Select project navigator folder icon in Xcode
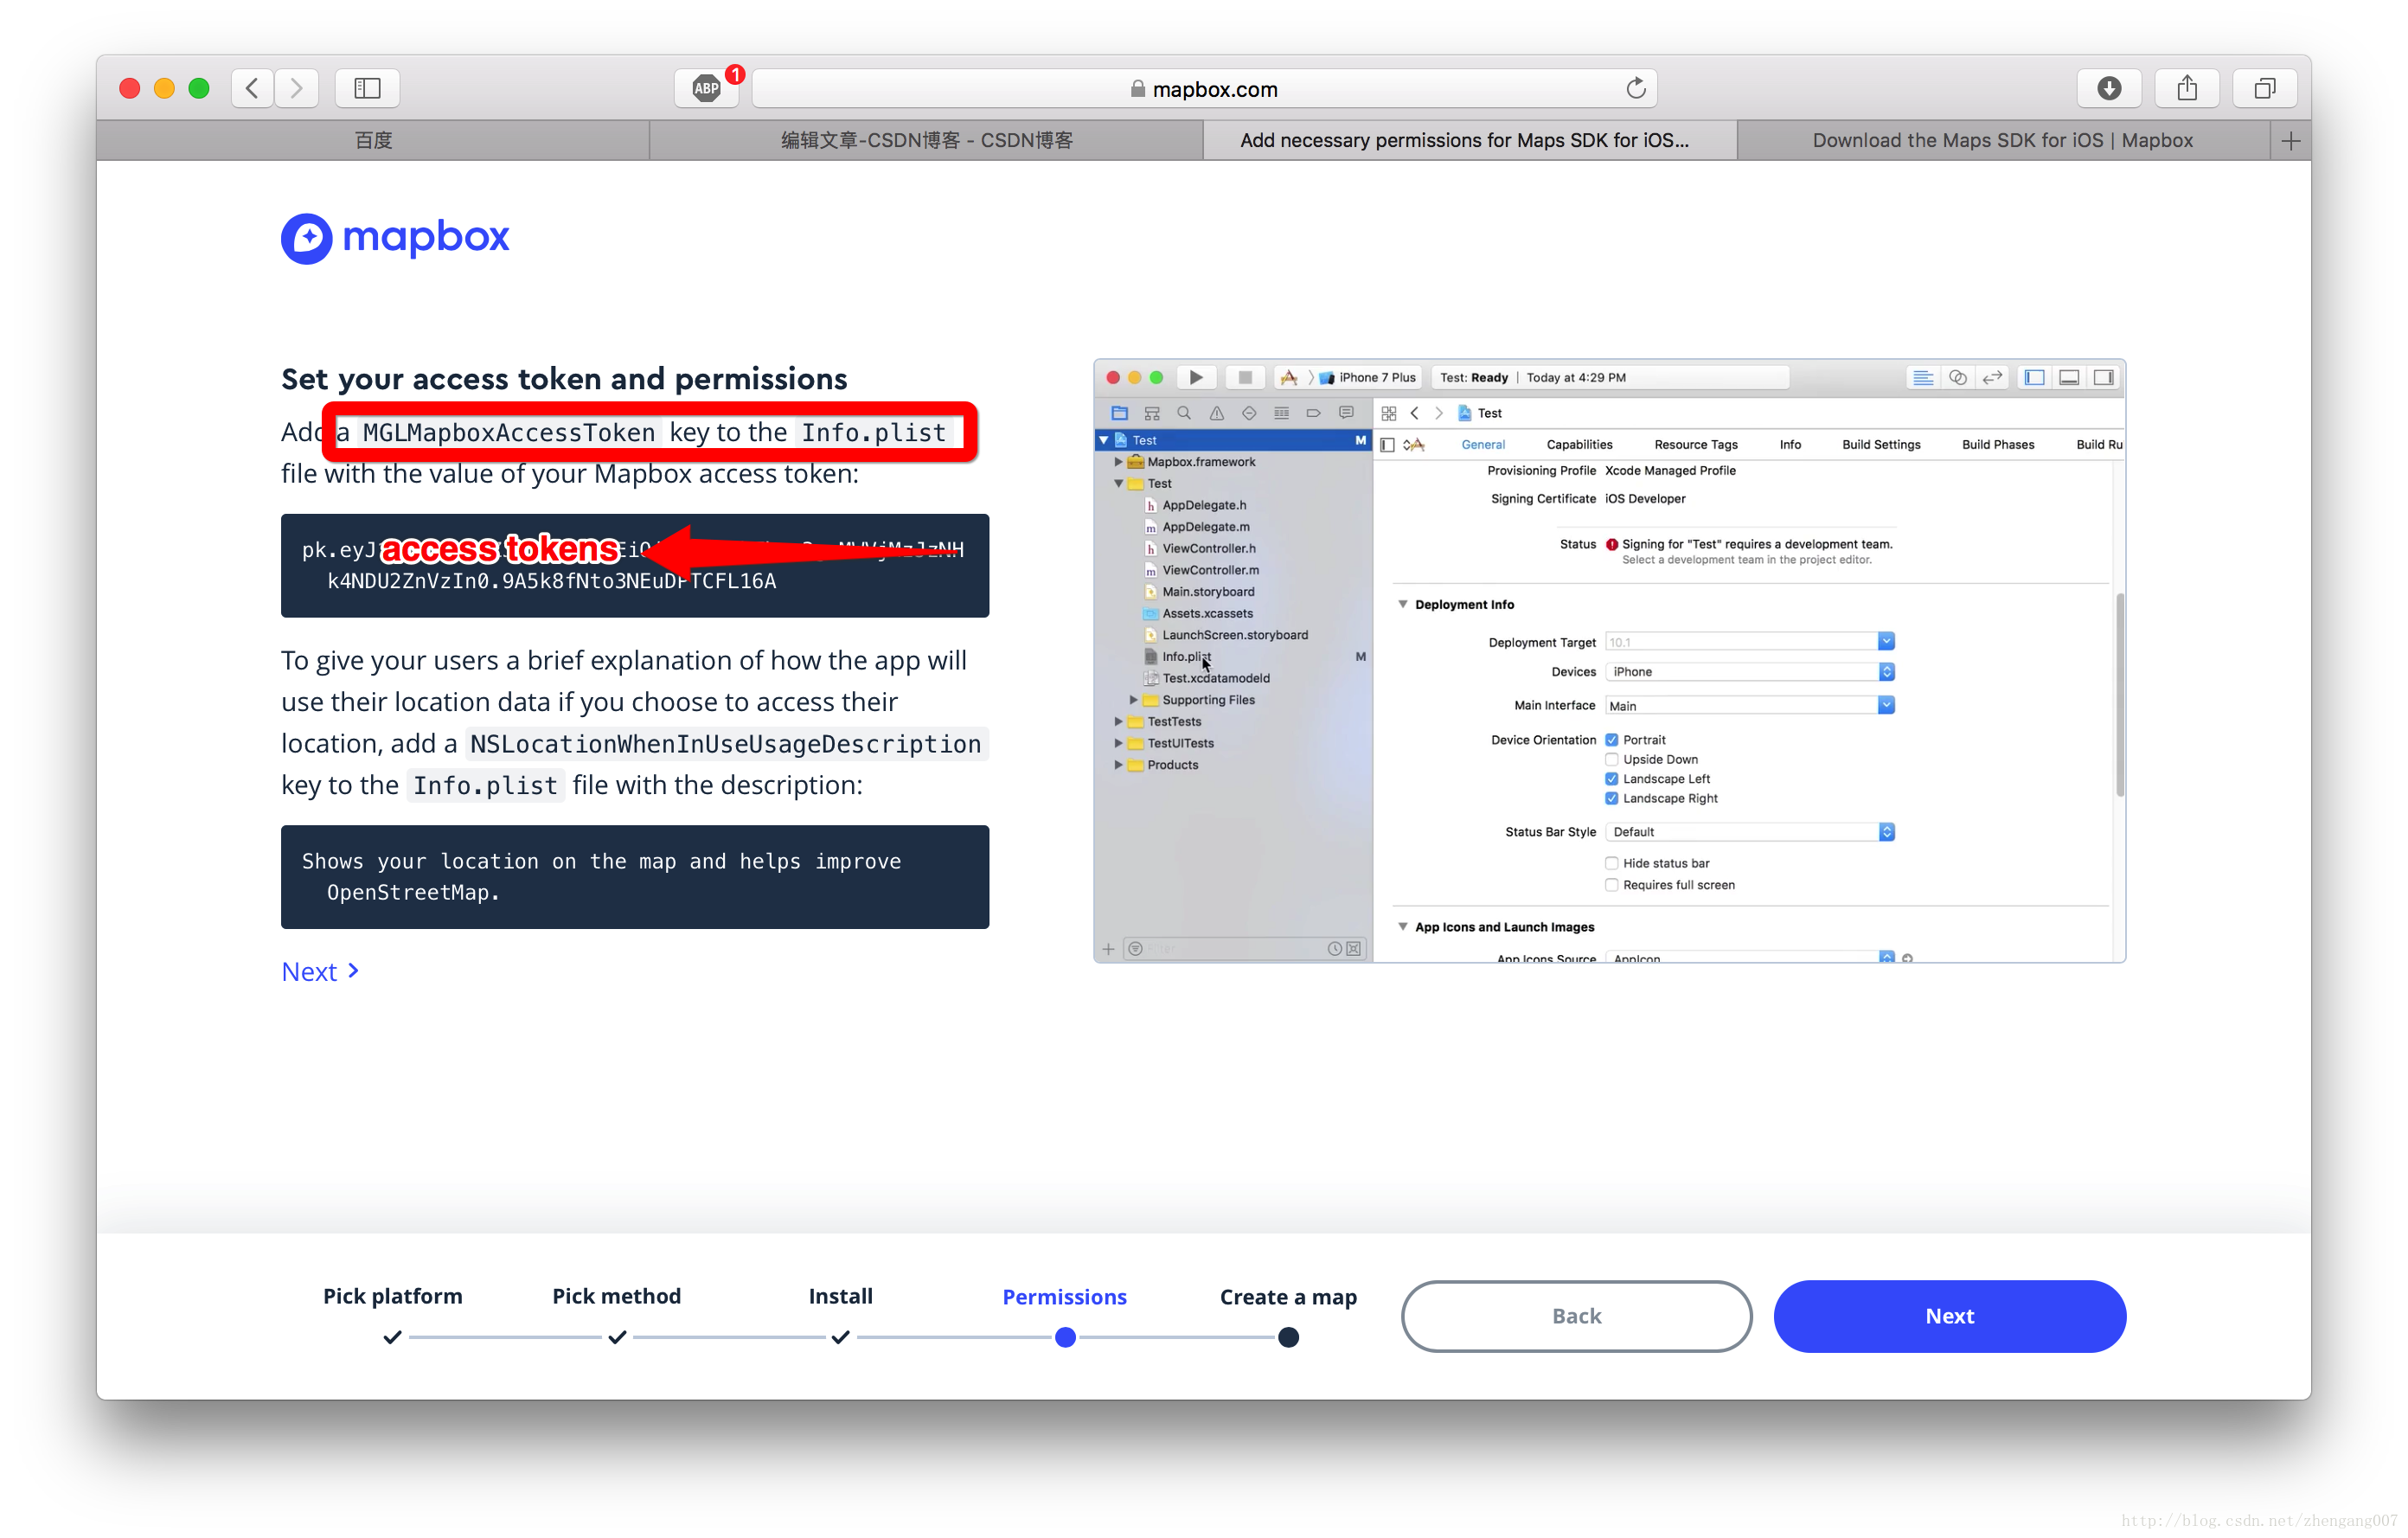Screen dimensions: 2408x1538 (x=1119, y=413)
